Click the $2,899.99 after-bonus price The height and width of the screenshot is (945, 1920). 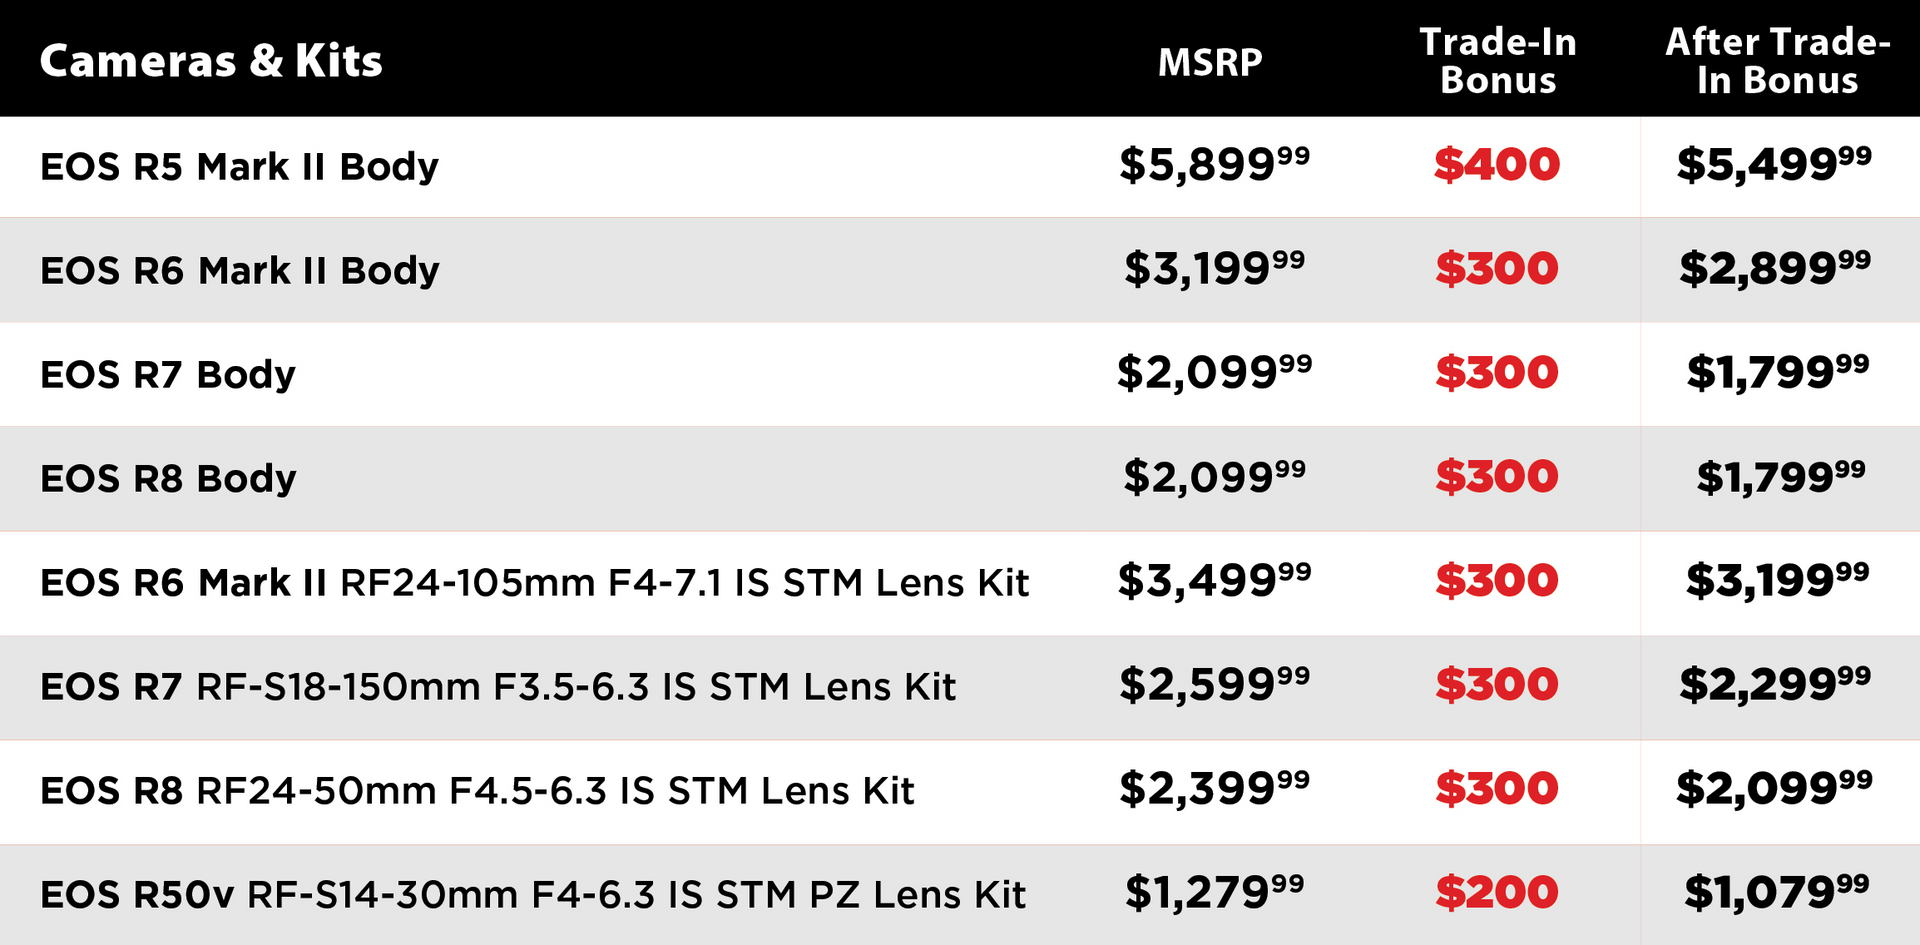point(1775,269)
